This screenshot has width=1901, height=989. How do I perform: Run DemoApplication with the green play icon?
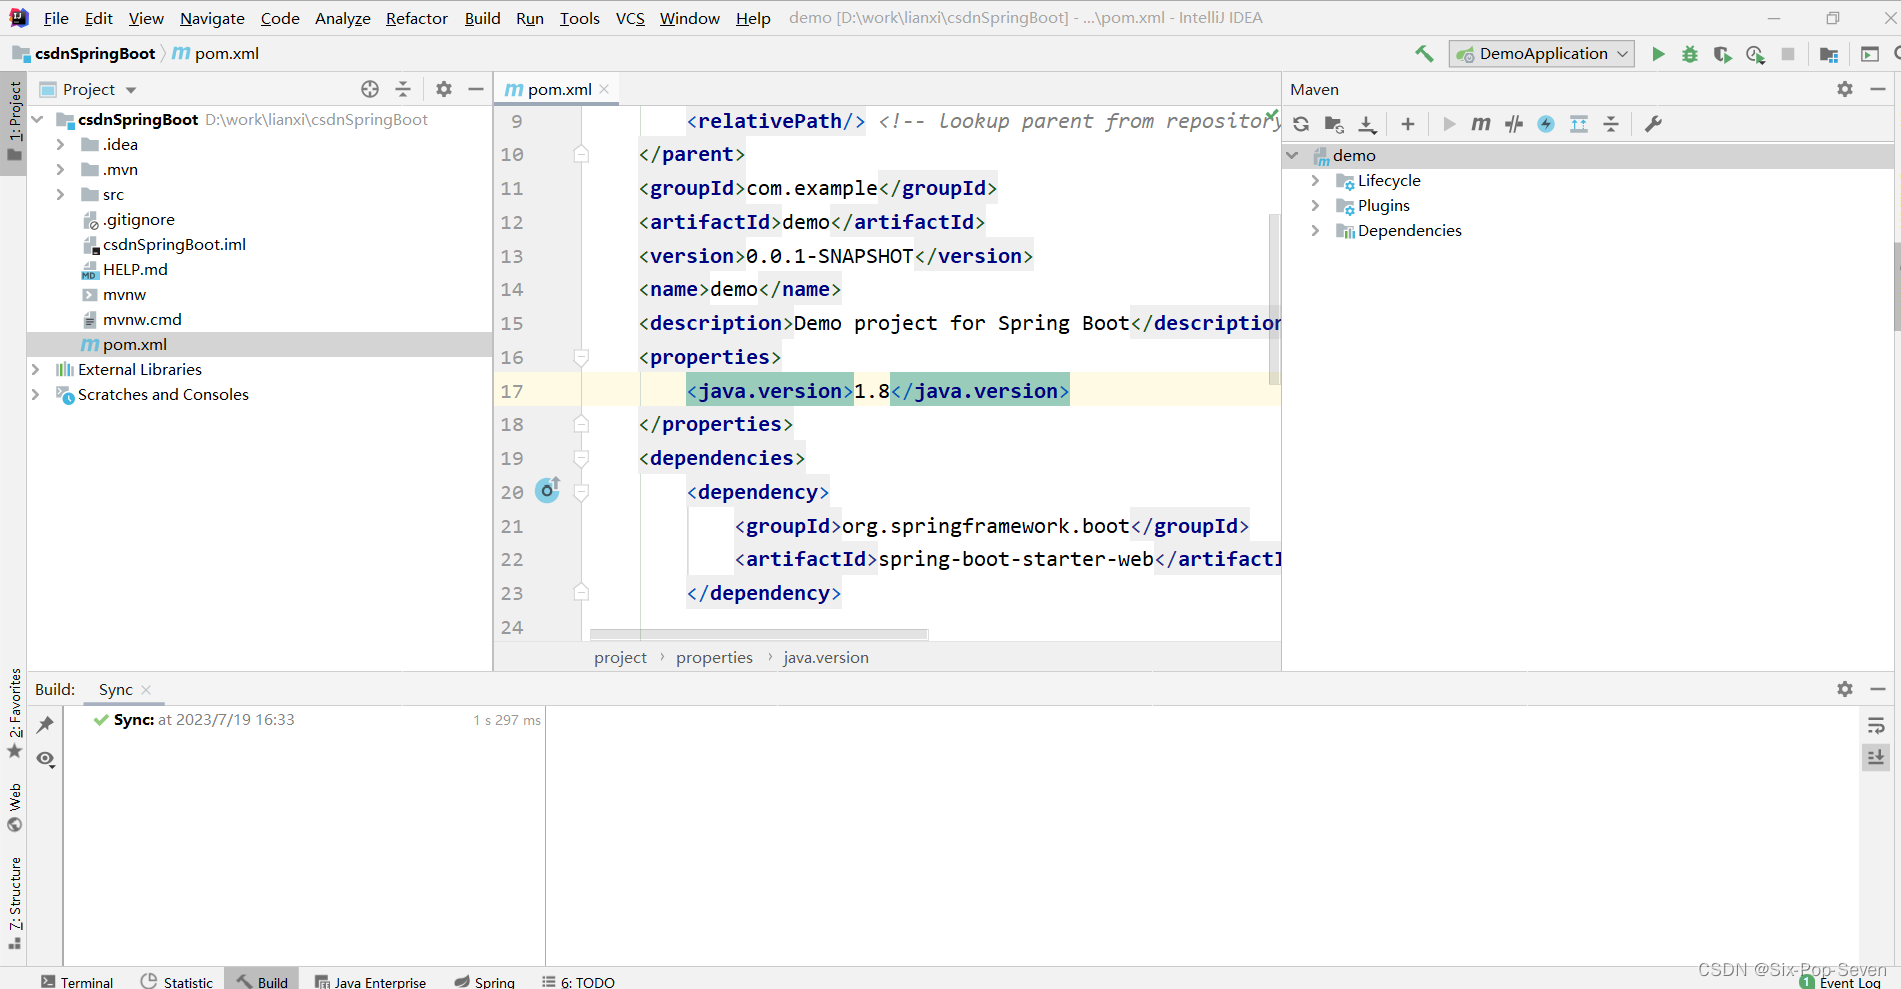point(1658,54)
